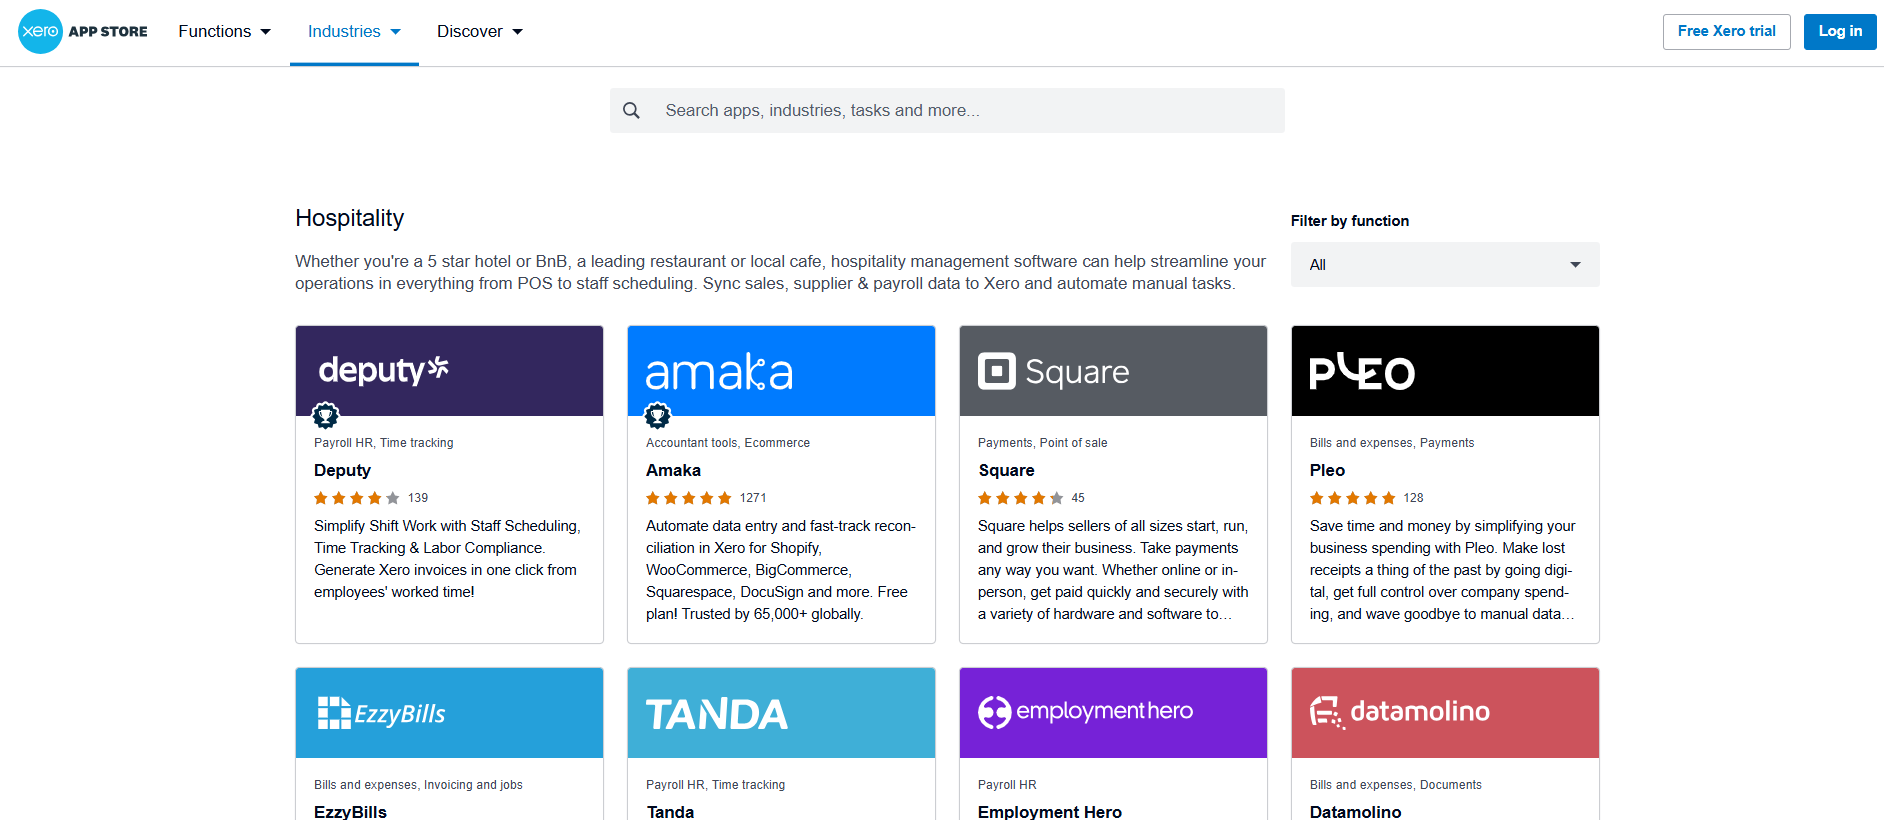Click the search magnifier icon
Viewport: 1884px width, 820px height.
631,110
